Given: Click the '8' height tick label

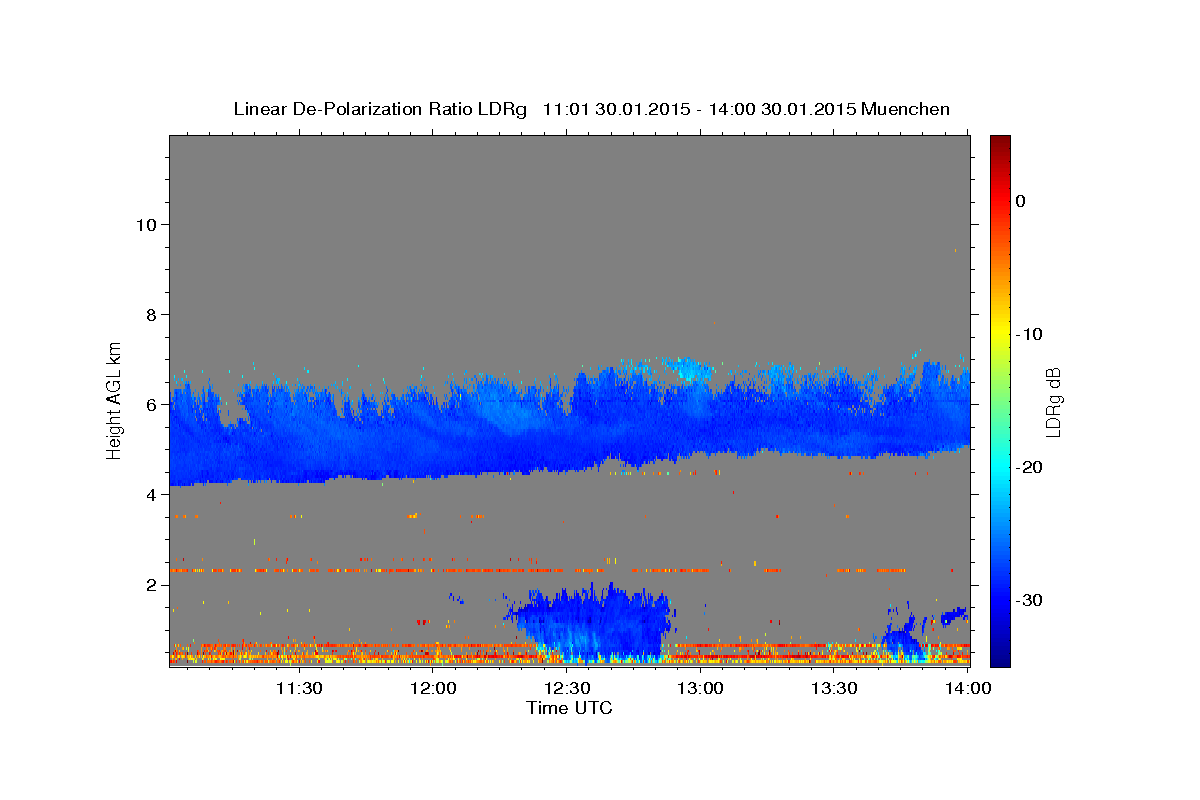Looking at the screenshot, I should [150, 314].
